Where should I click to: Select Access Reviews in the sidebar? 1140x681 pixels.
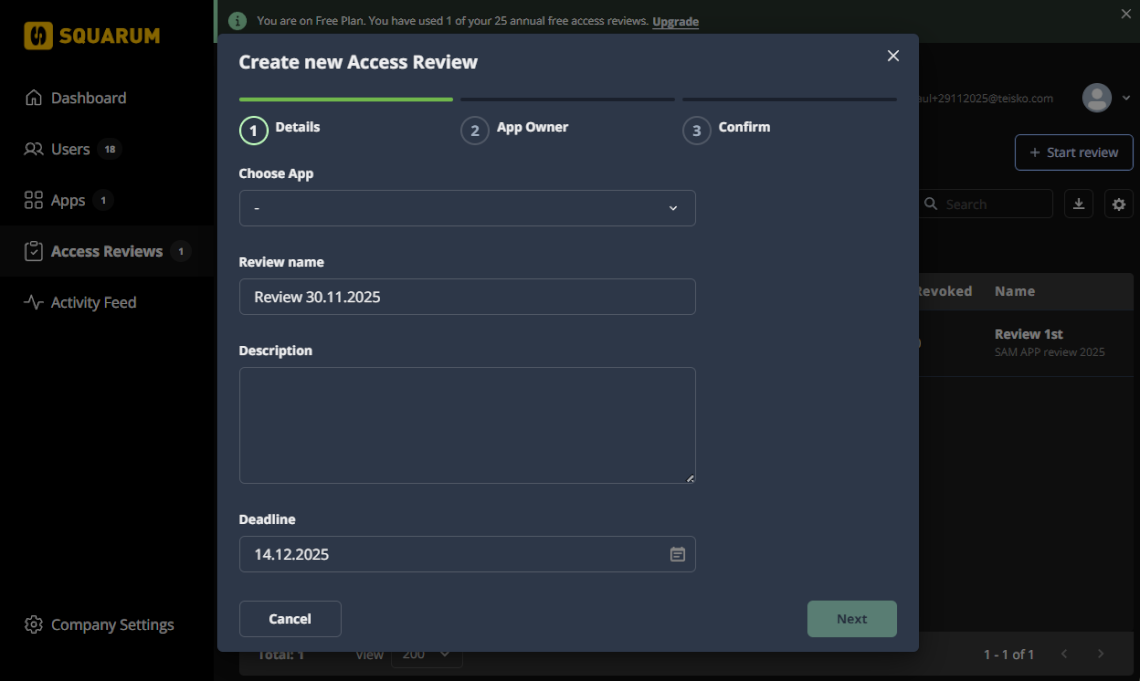[105, 251]
